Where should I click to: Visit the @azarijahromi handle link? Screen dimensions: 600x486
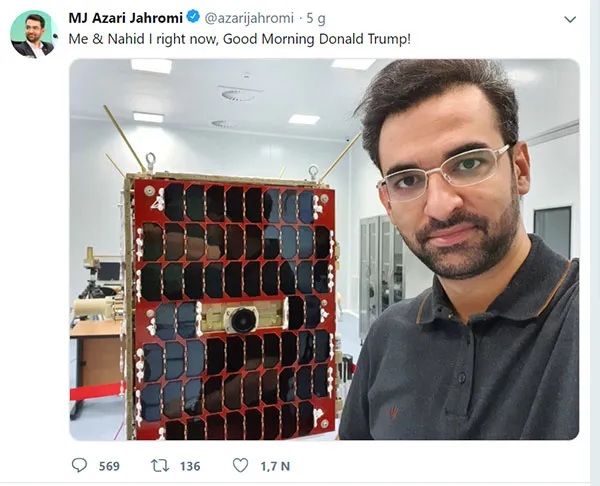pos(249,18)
